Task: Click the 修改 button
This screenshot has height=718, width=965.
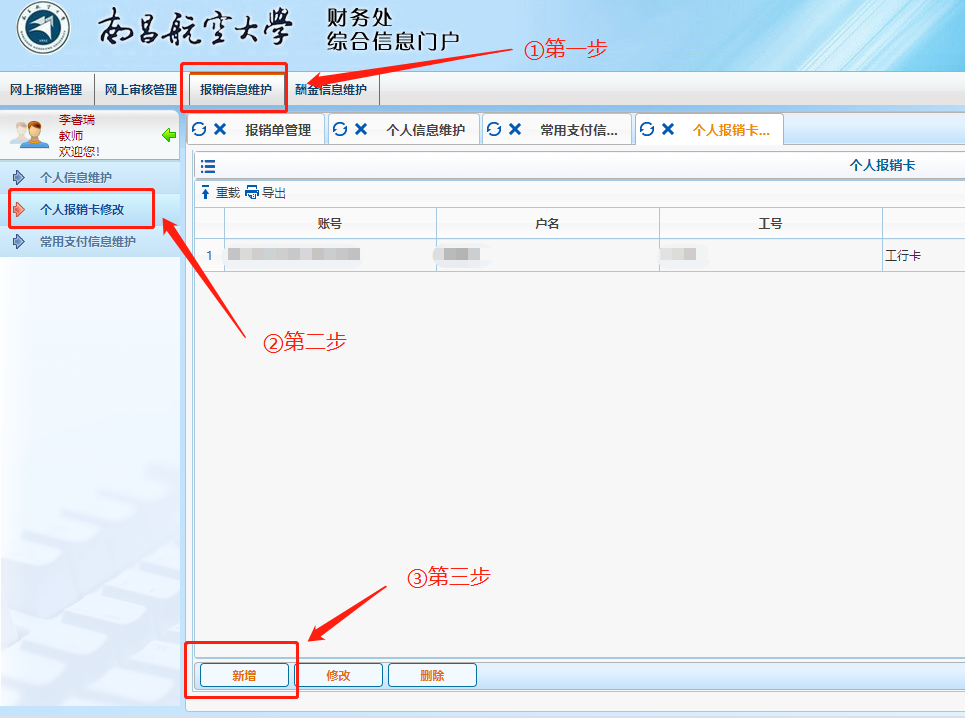Action: pyautogui.click(x=338, y=676)
